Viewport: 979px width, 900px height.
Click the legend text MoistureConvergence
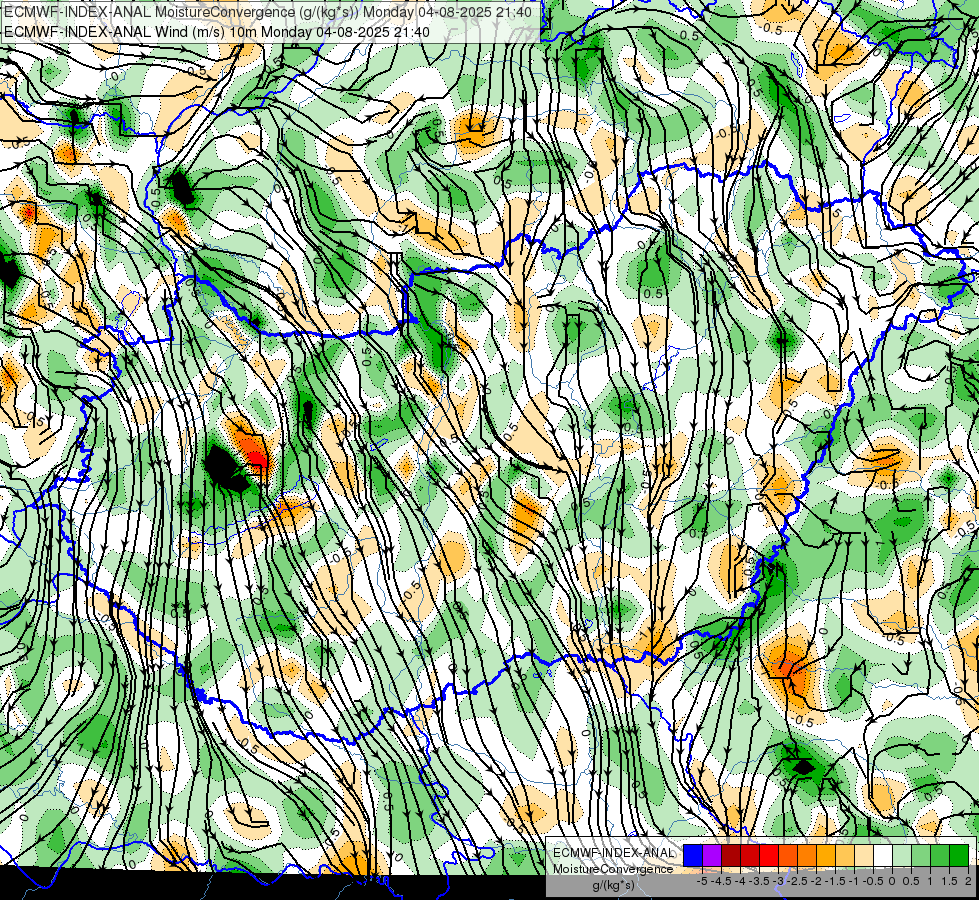613,869
